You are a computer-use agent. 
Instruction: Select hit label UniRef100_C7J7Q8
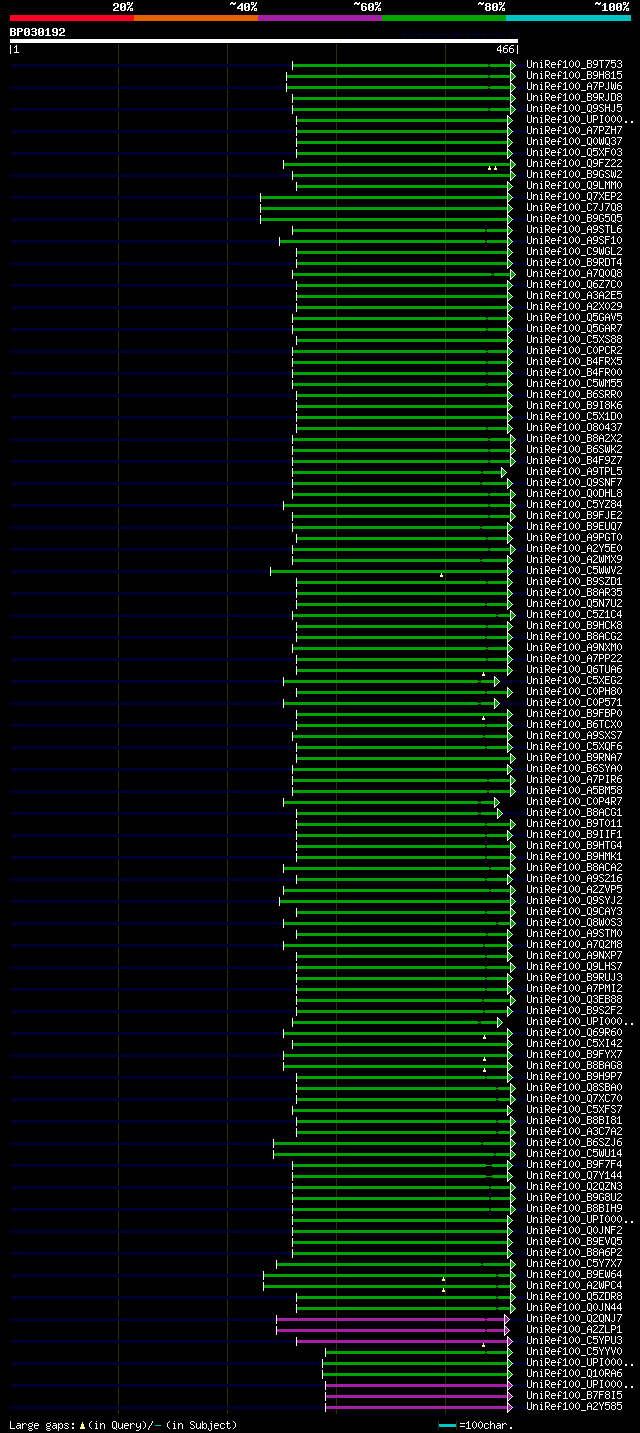point(574,208)
